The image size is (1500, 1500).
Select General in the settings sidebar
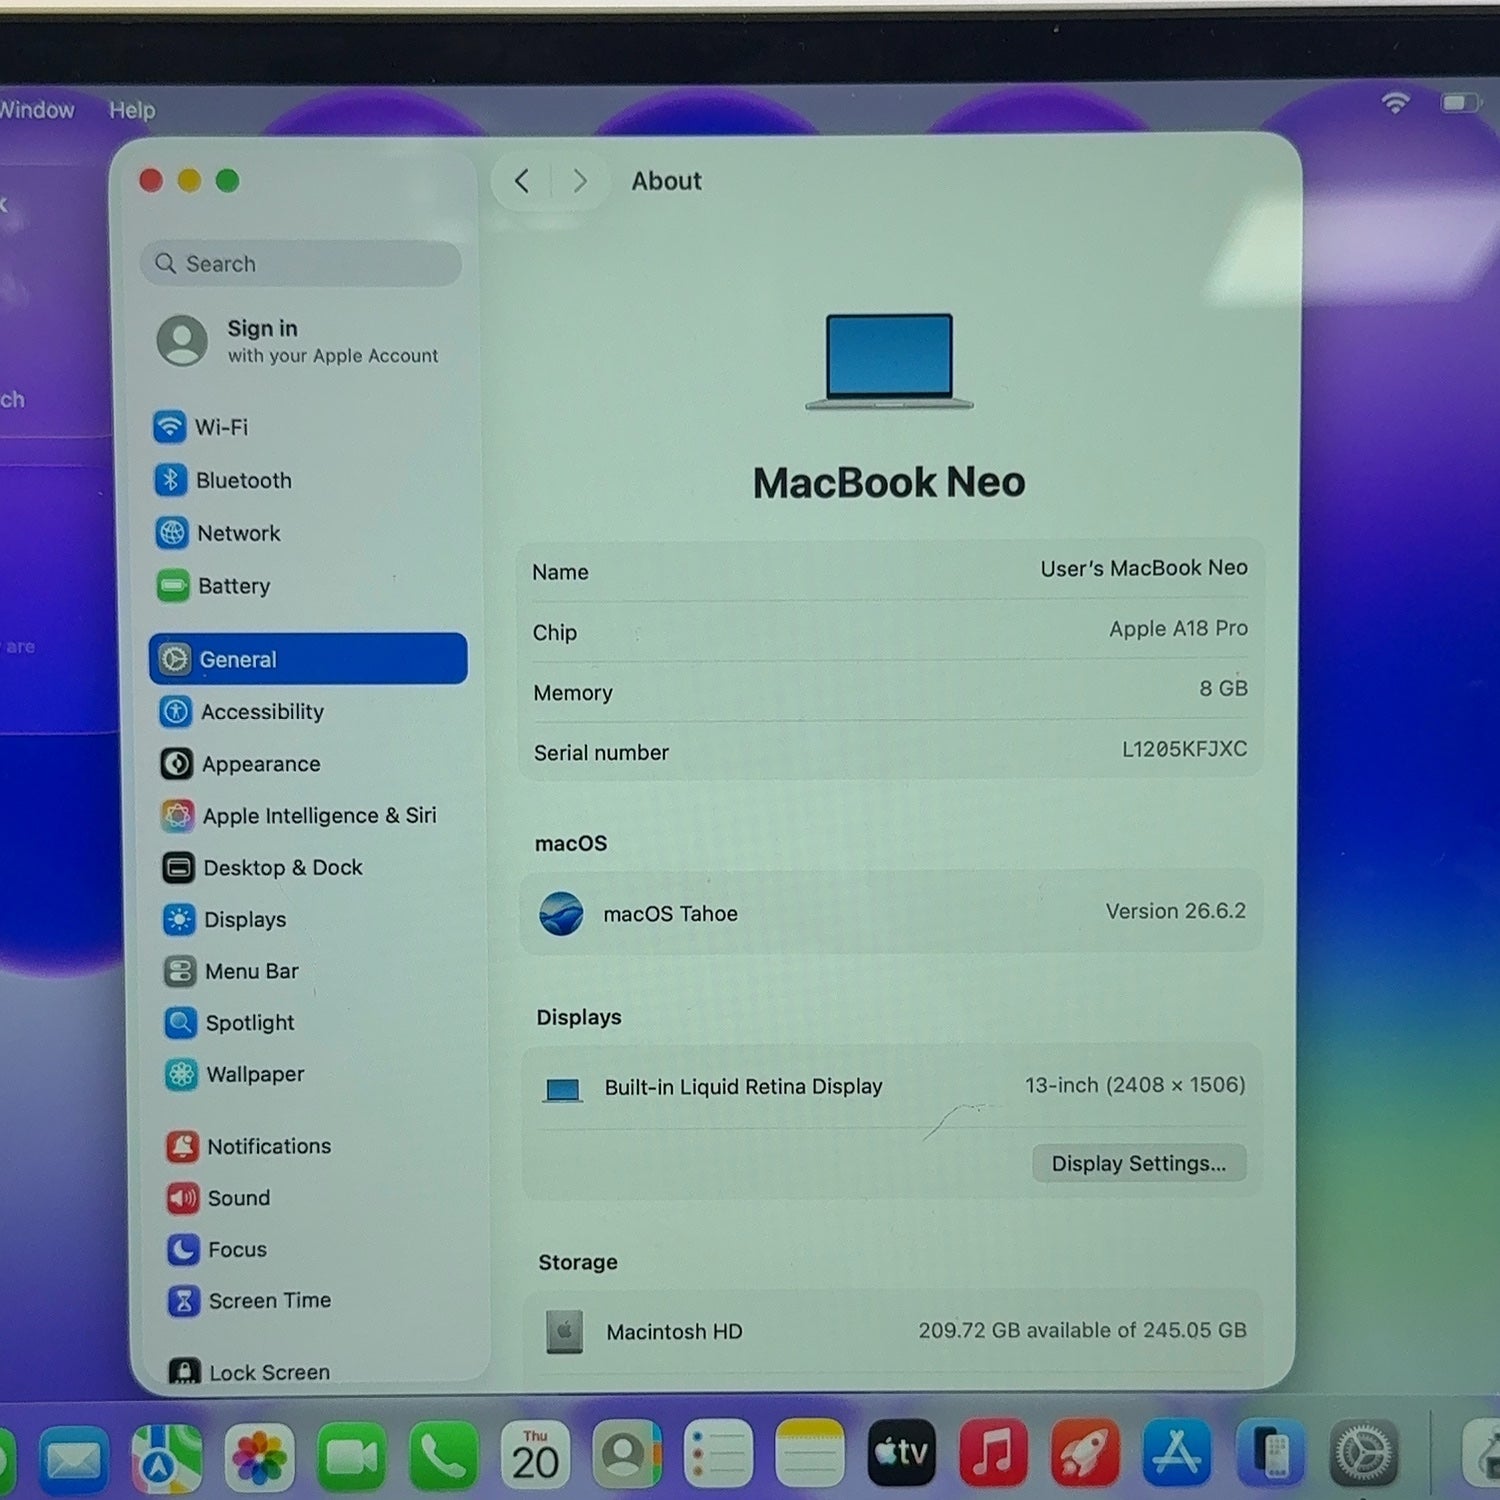[308, 659]
